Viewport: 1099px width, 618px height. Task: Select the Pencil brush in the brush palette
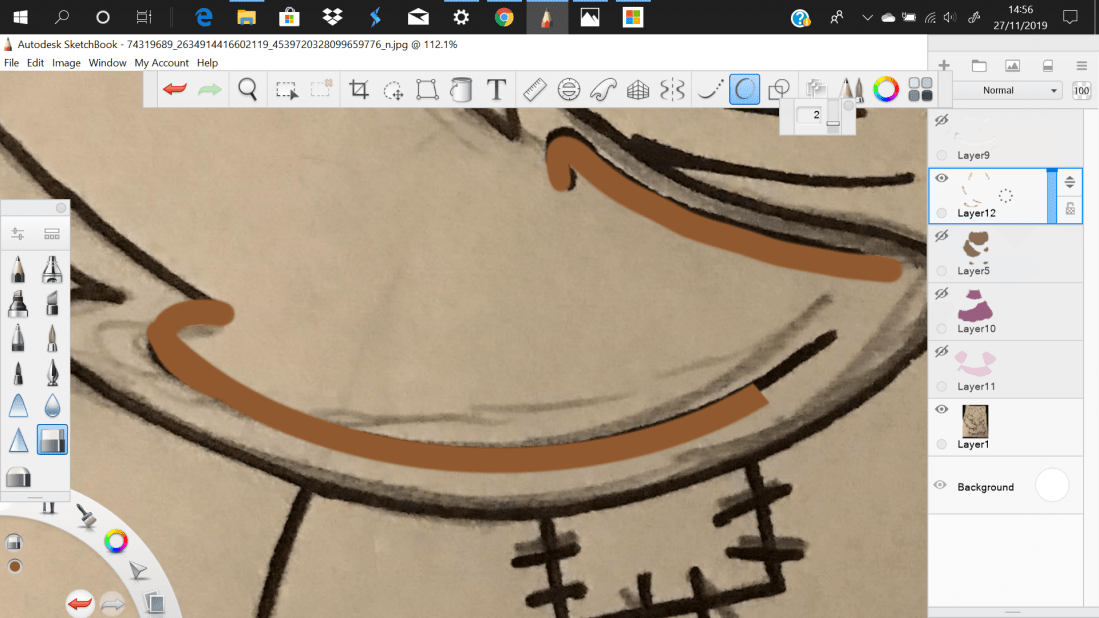click(17, 270)
